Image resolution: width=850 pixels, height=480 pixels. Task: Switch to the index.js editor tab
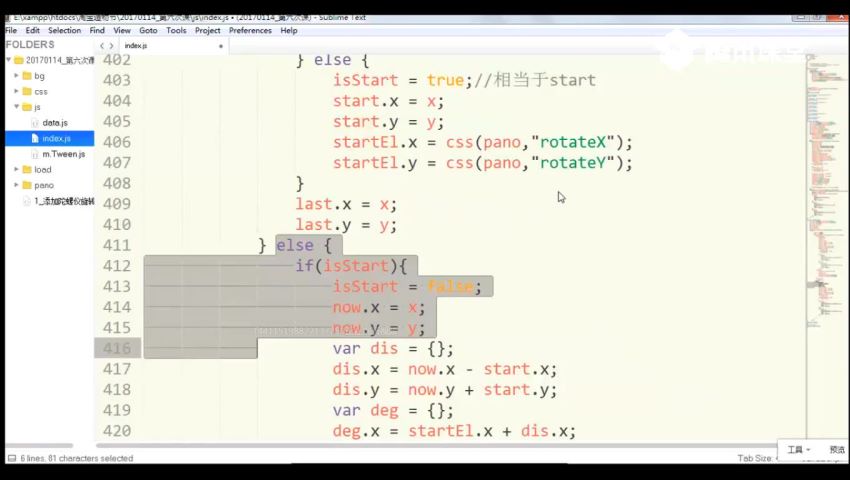tap(136, 46)
